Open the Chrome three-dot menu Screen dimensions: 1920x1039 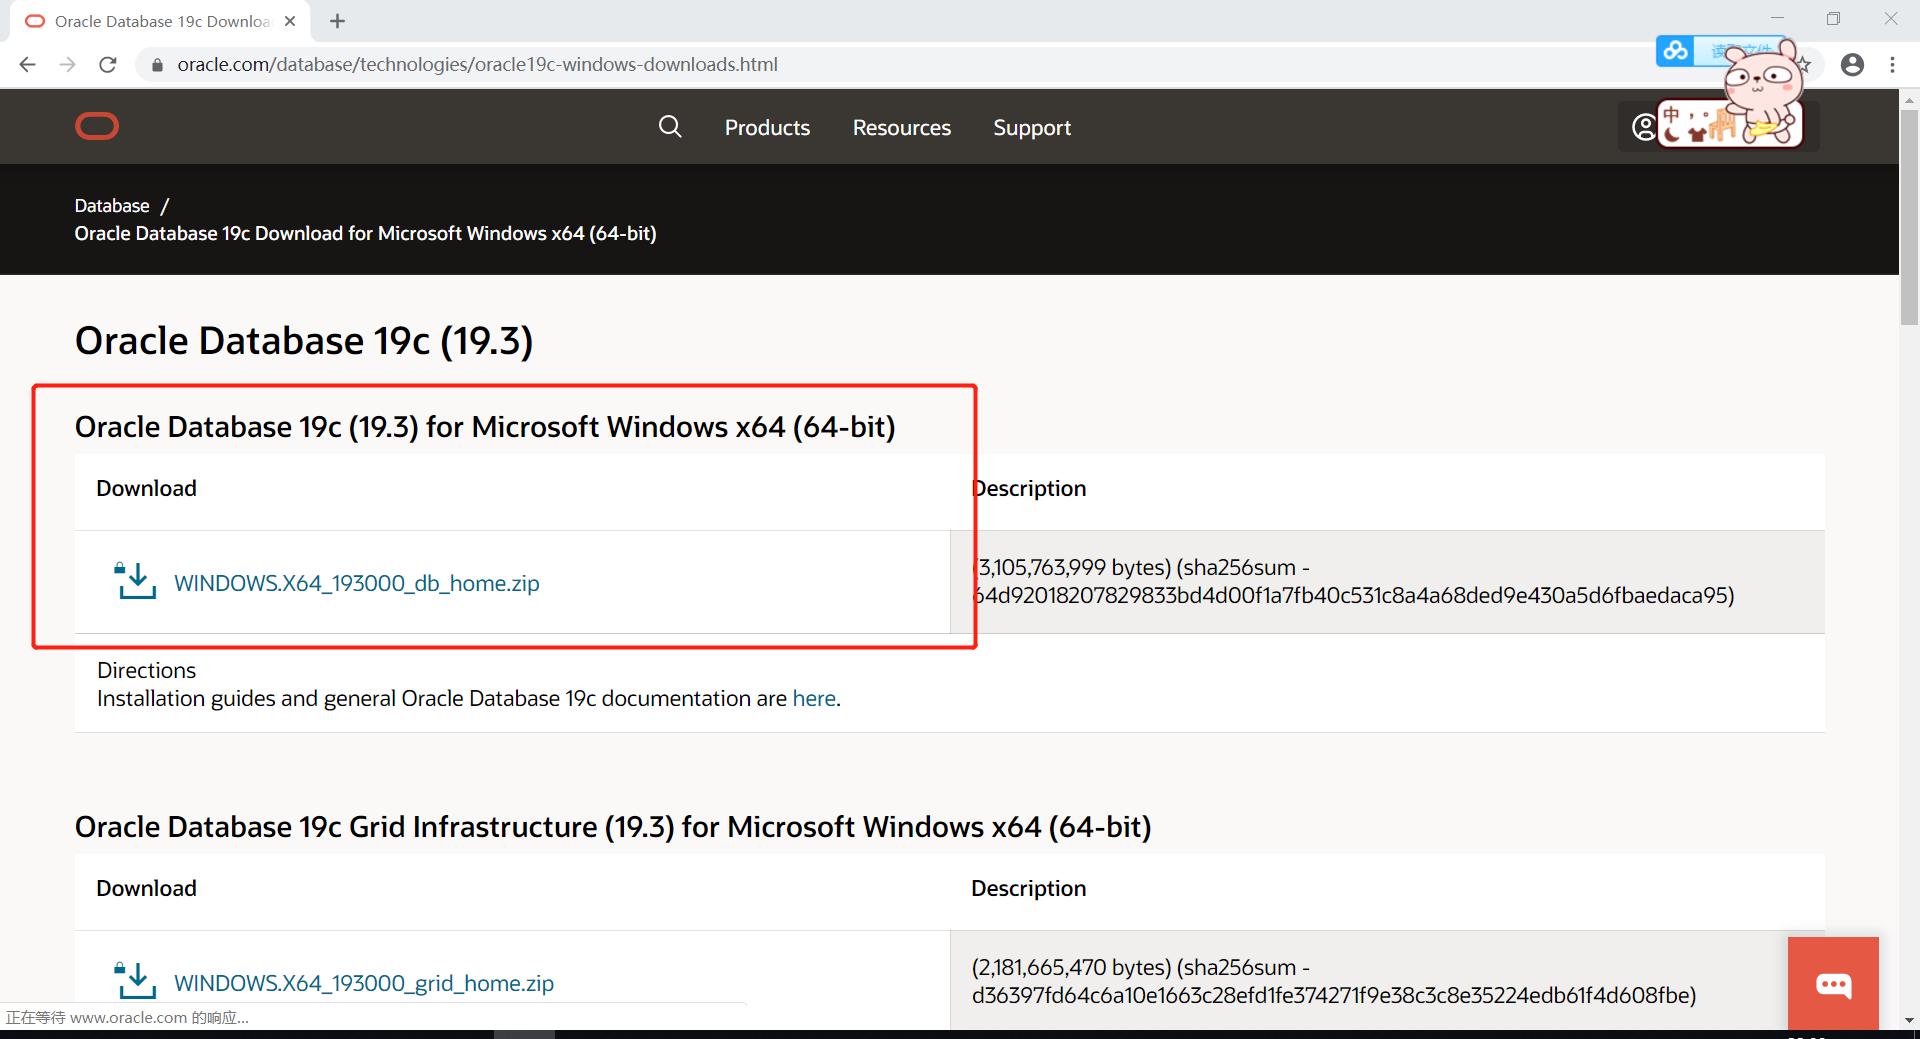[1892, 64]
